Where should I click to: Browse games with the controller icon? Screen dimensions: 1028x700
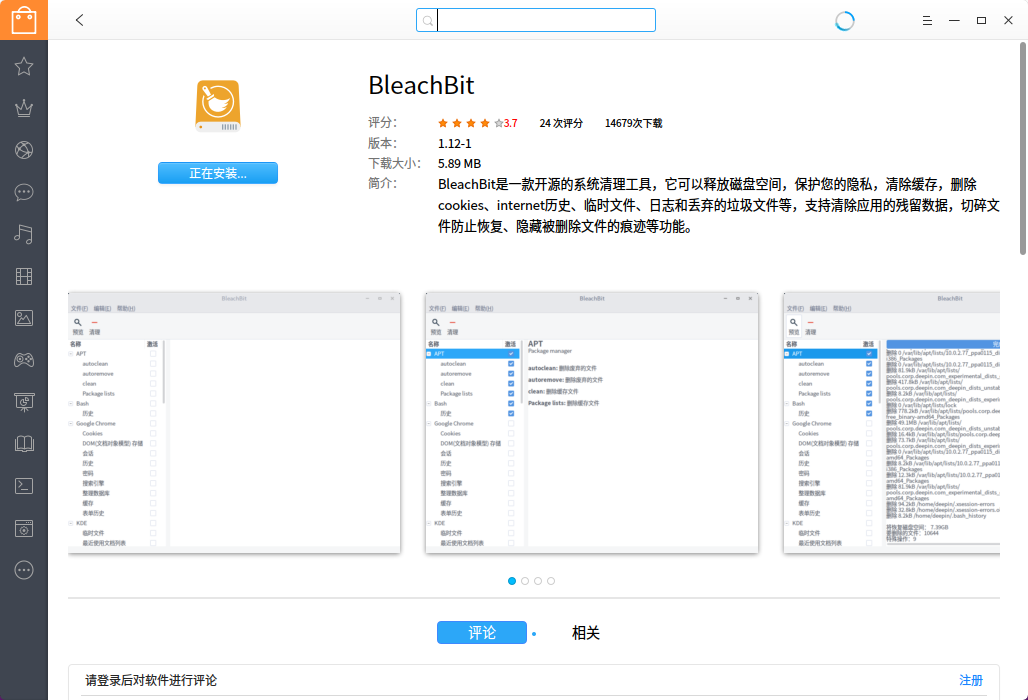(x=24, y=360)
